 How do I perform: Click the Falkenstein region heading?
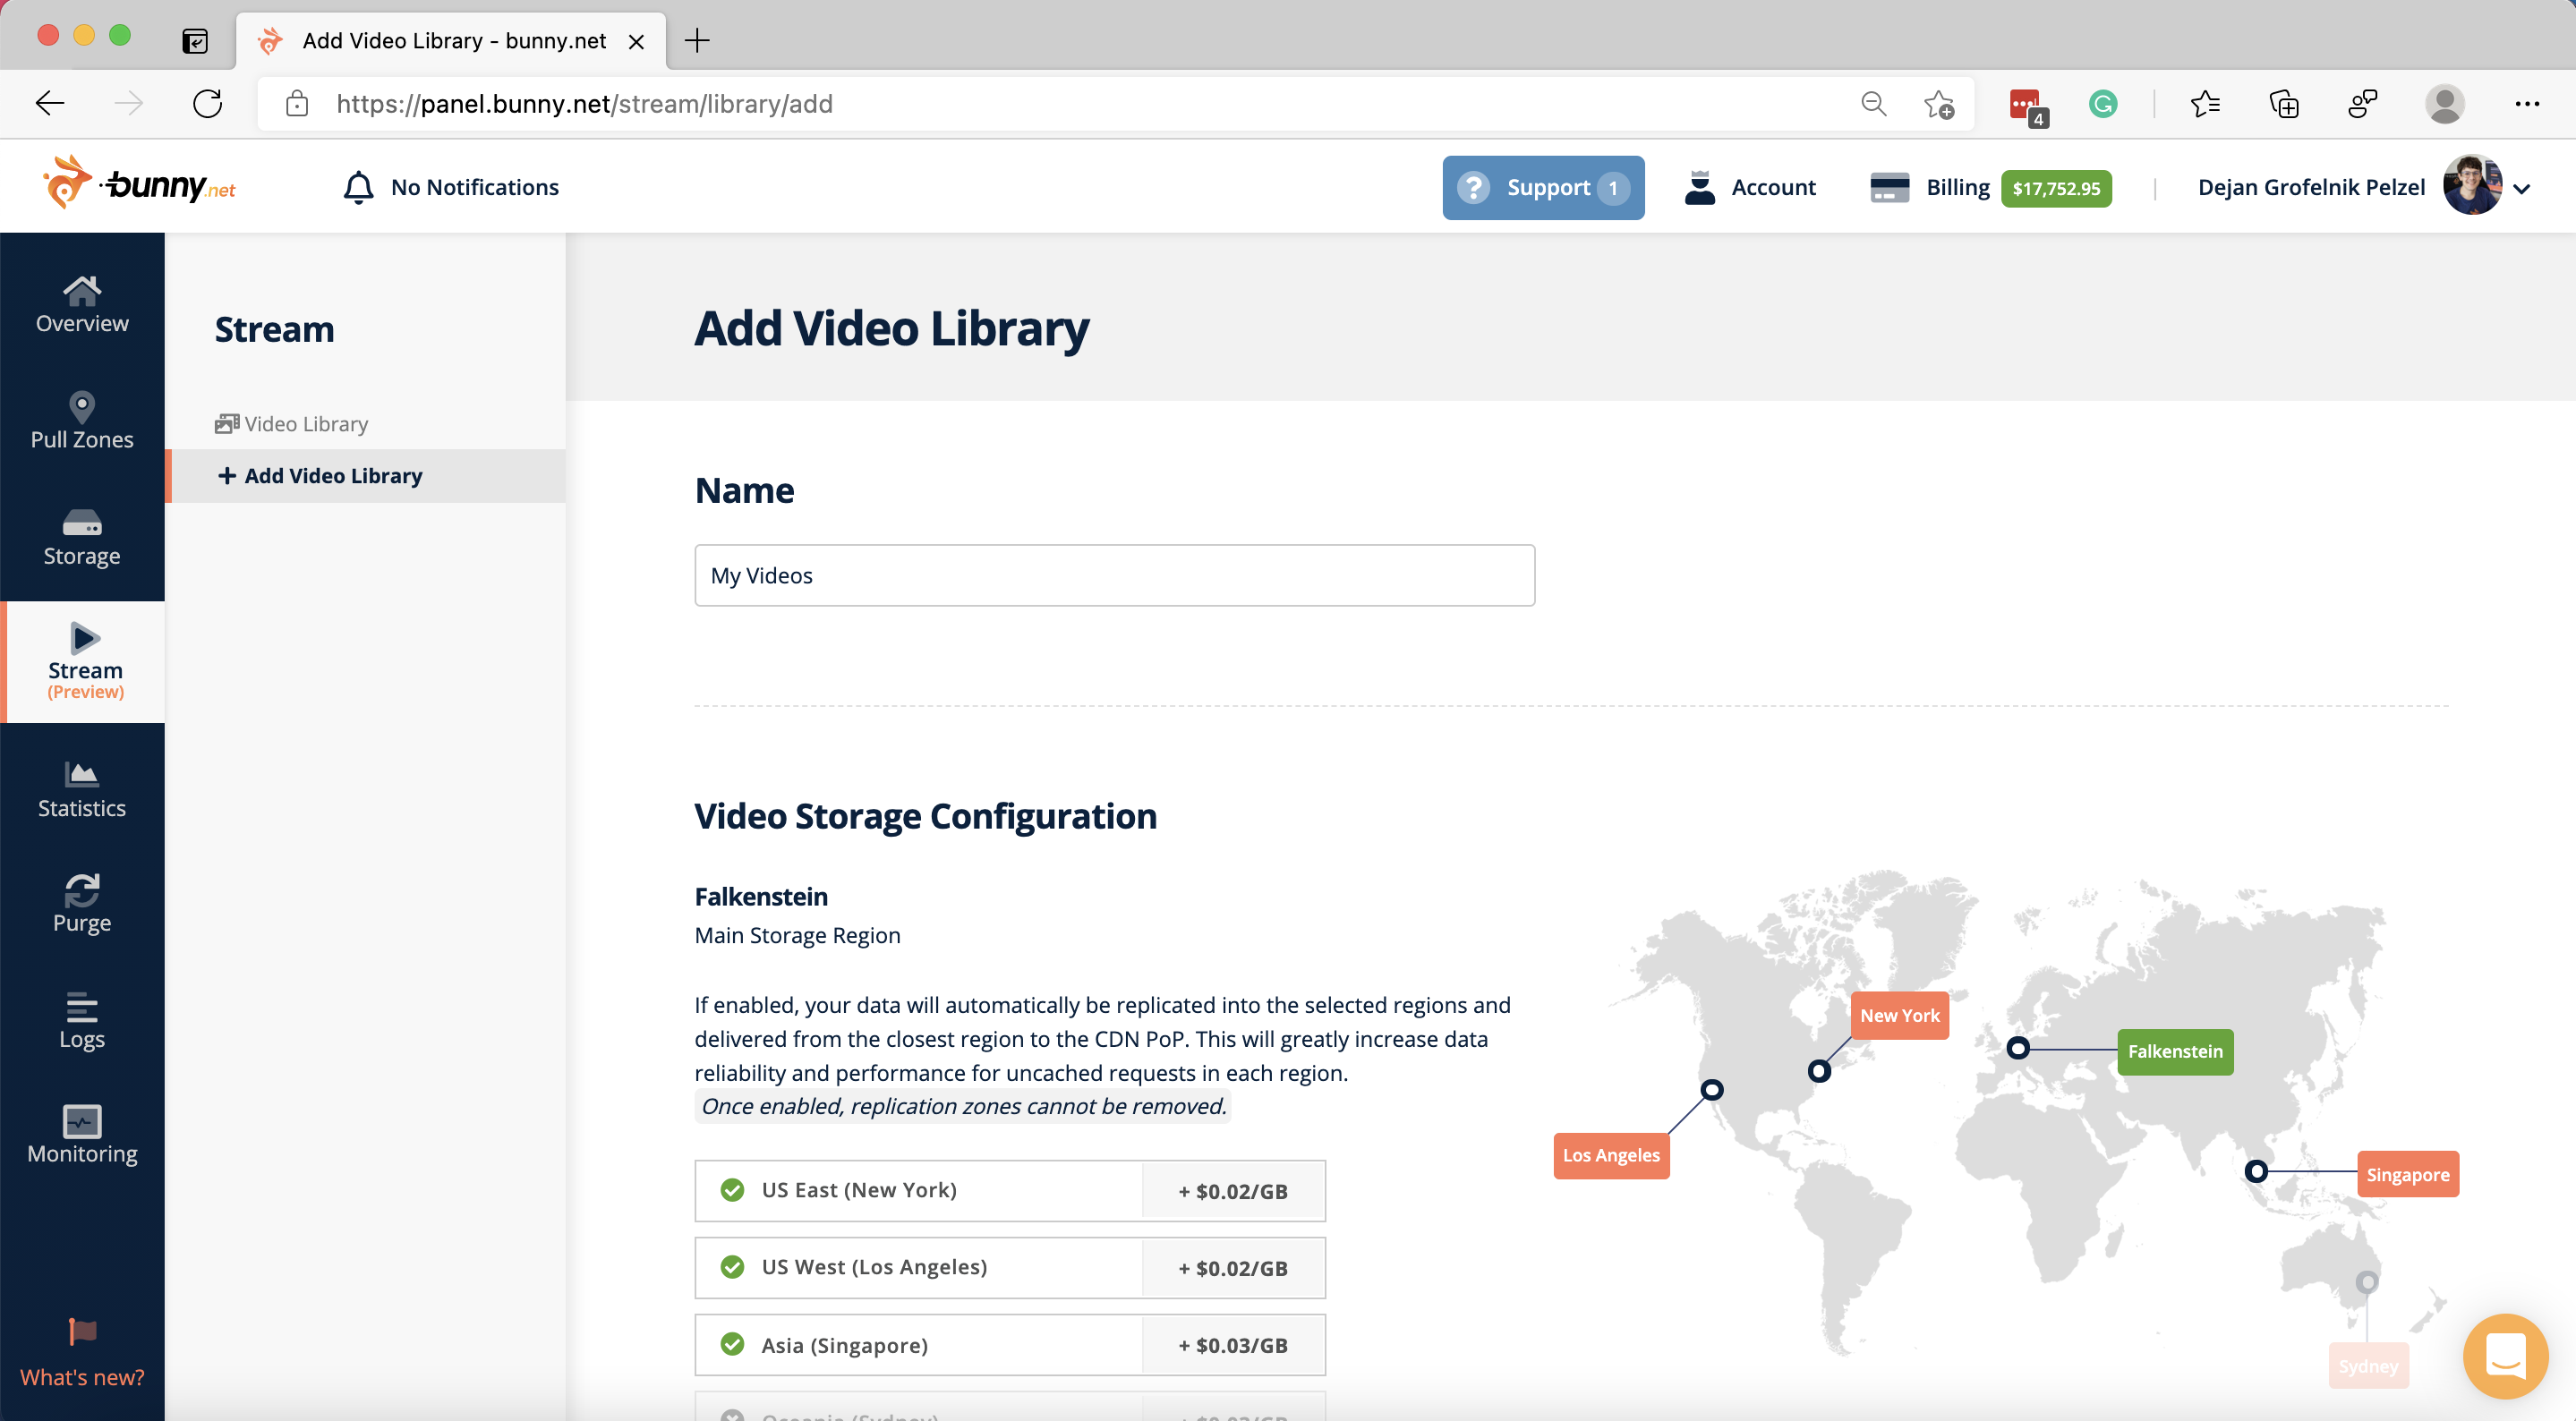tap(761, 896)
